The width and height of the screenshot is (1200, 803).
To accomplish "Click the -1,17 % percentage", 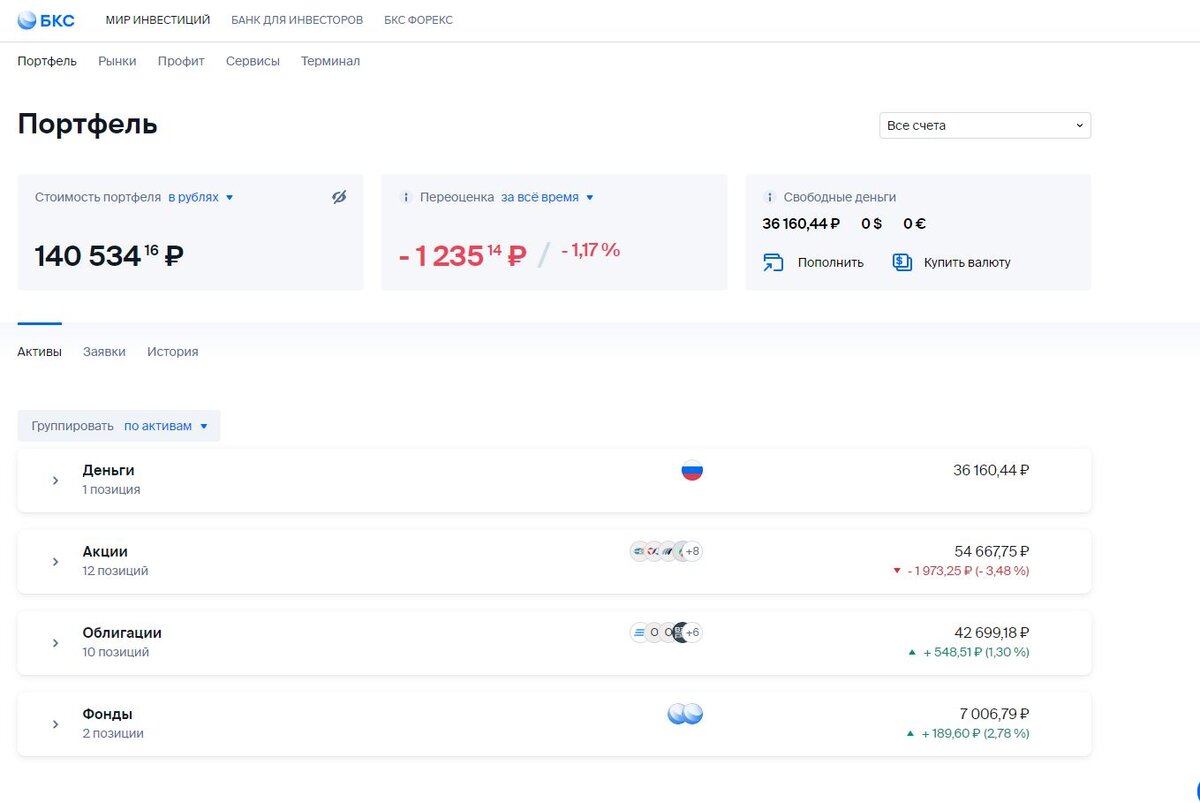I will [x=590, y=250].
